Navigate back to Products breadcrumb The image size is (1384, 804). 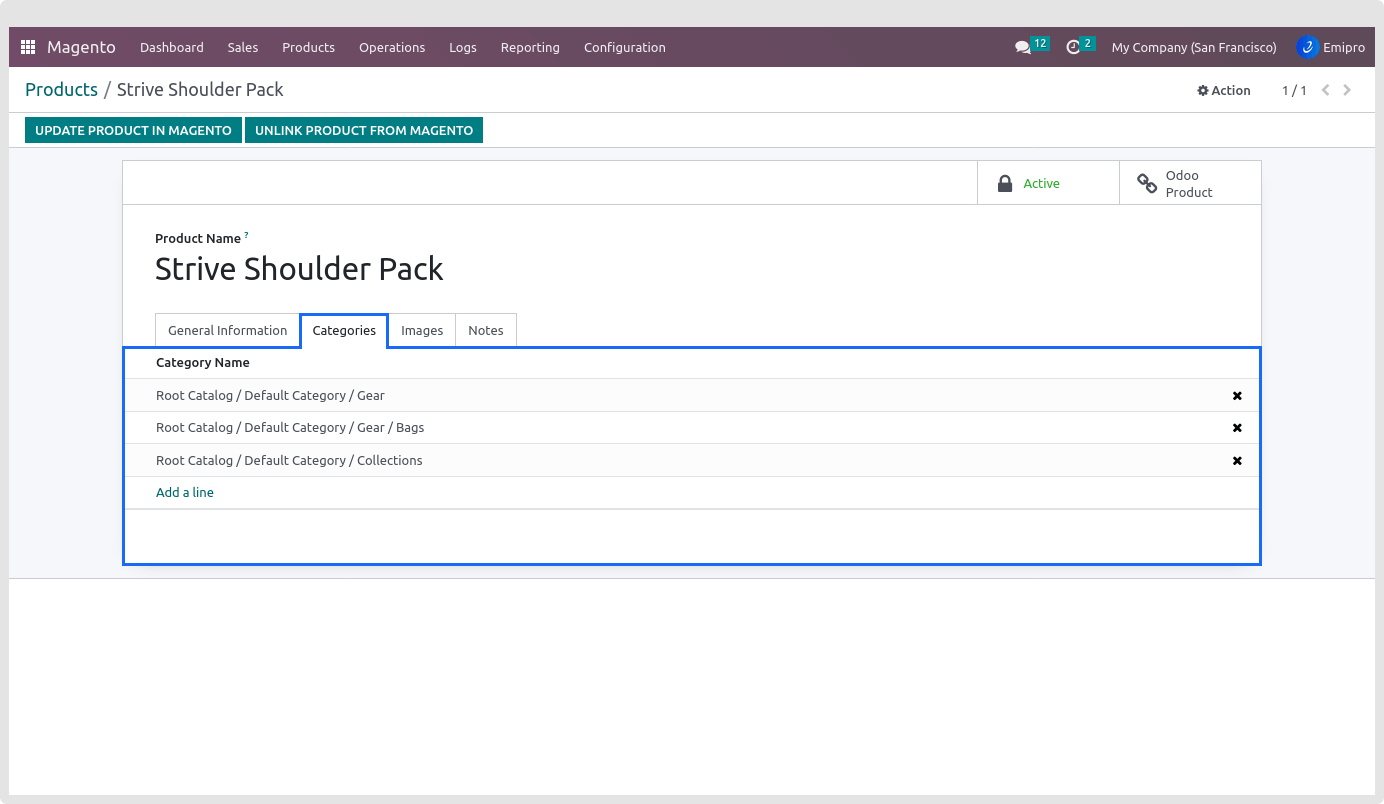point(61,90)
